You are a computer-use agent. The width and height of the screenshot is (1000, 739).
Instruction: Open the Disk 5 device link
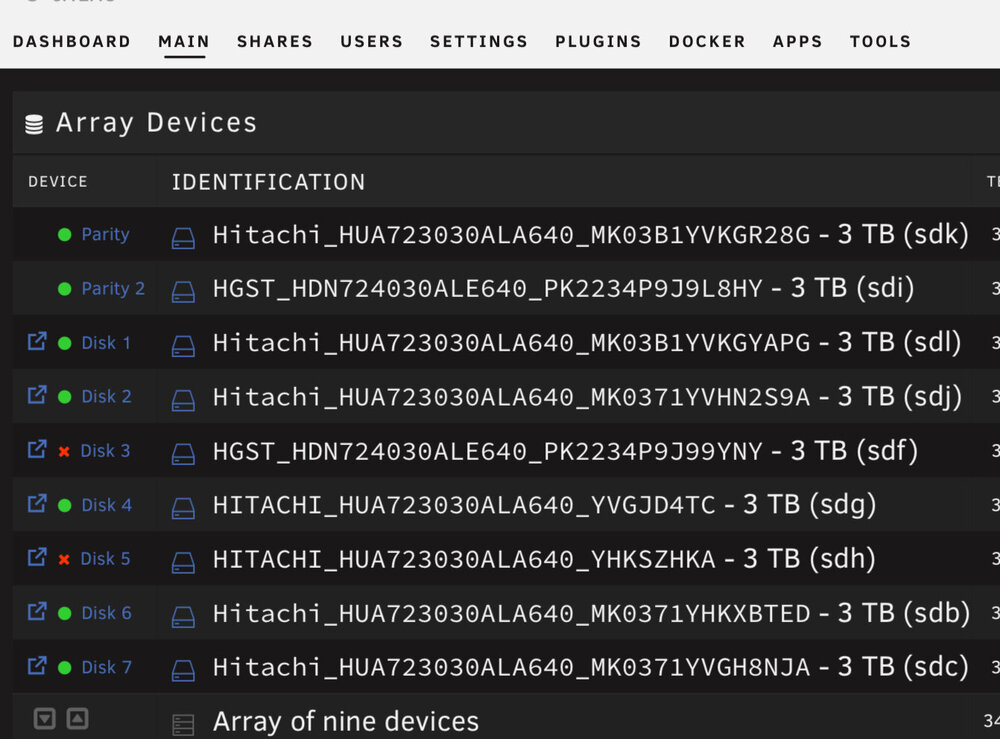pyautogui.click(x=105, y=559)
